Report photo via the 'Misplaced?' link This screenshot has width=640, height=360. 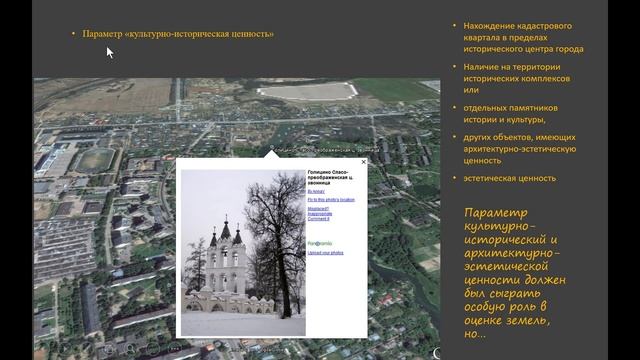pyautogui.click(x=318, y=209)
